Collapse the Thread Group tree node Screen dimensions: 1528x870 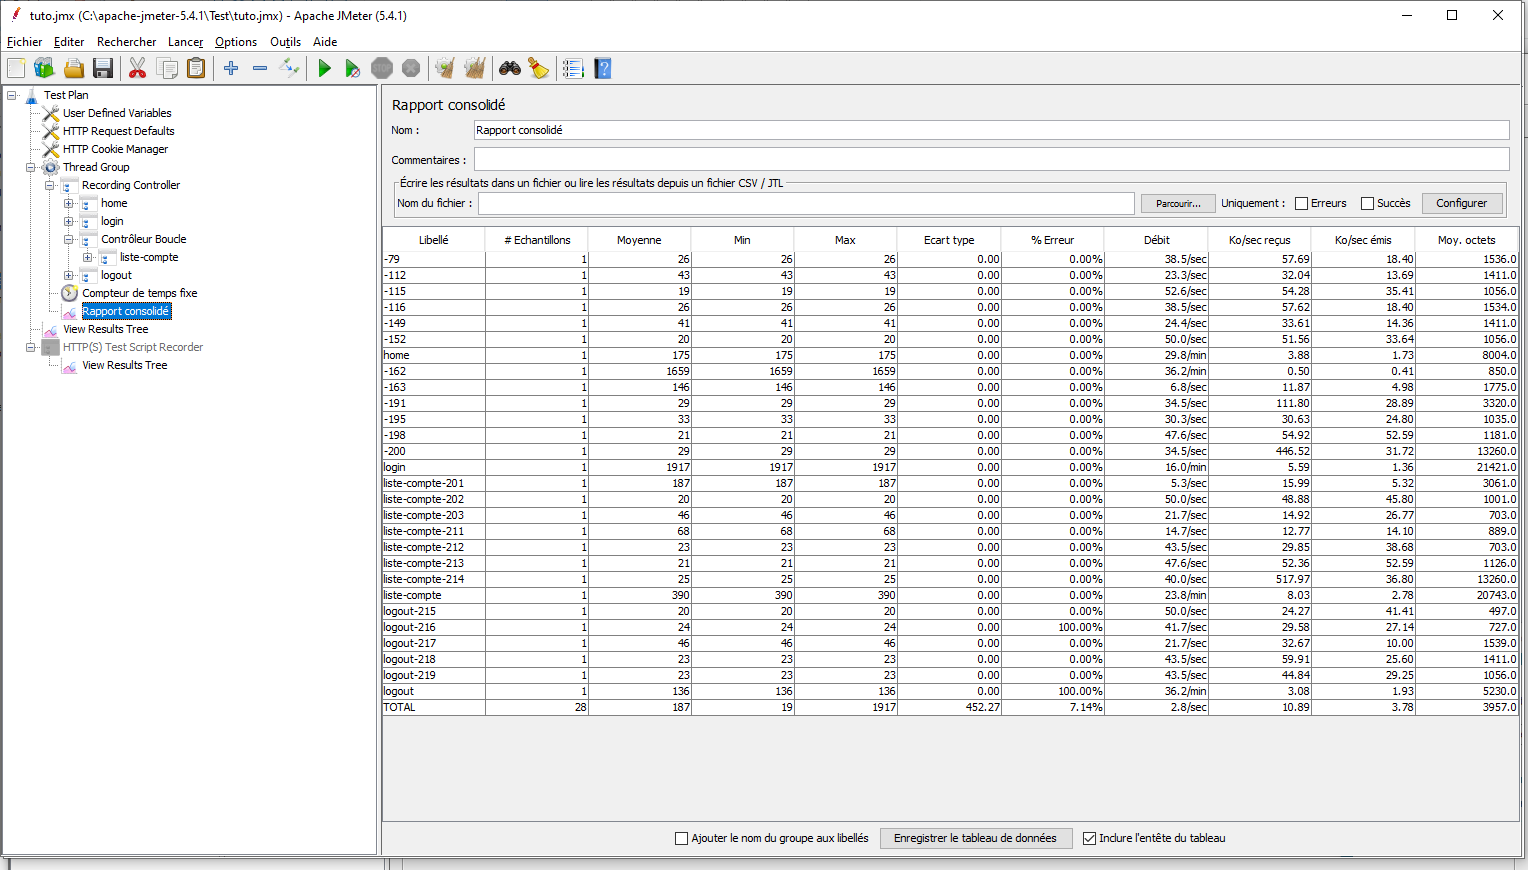pyautogui.click(x=30, y=167)
